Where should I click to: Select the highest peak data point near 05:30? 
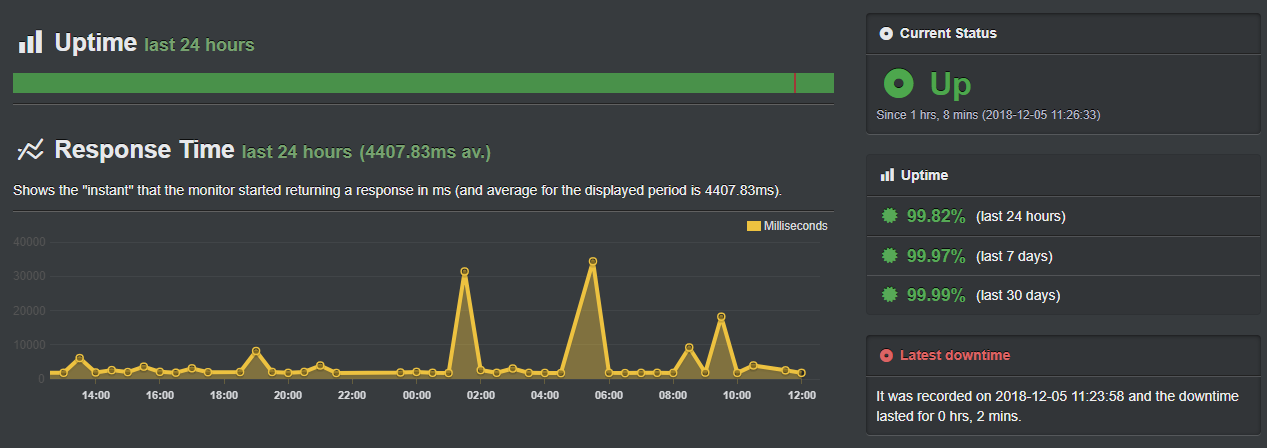point(593,261)
